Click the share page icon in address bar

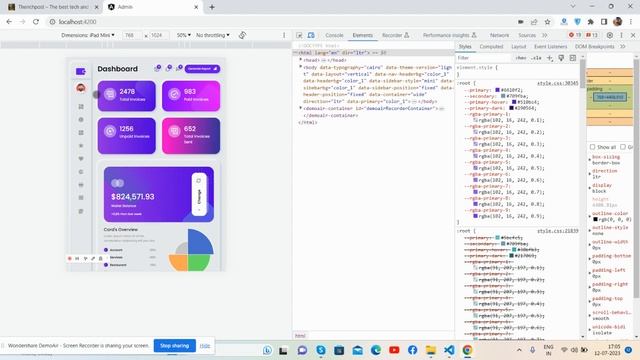534,22
